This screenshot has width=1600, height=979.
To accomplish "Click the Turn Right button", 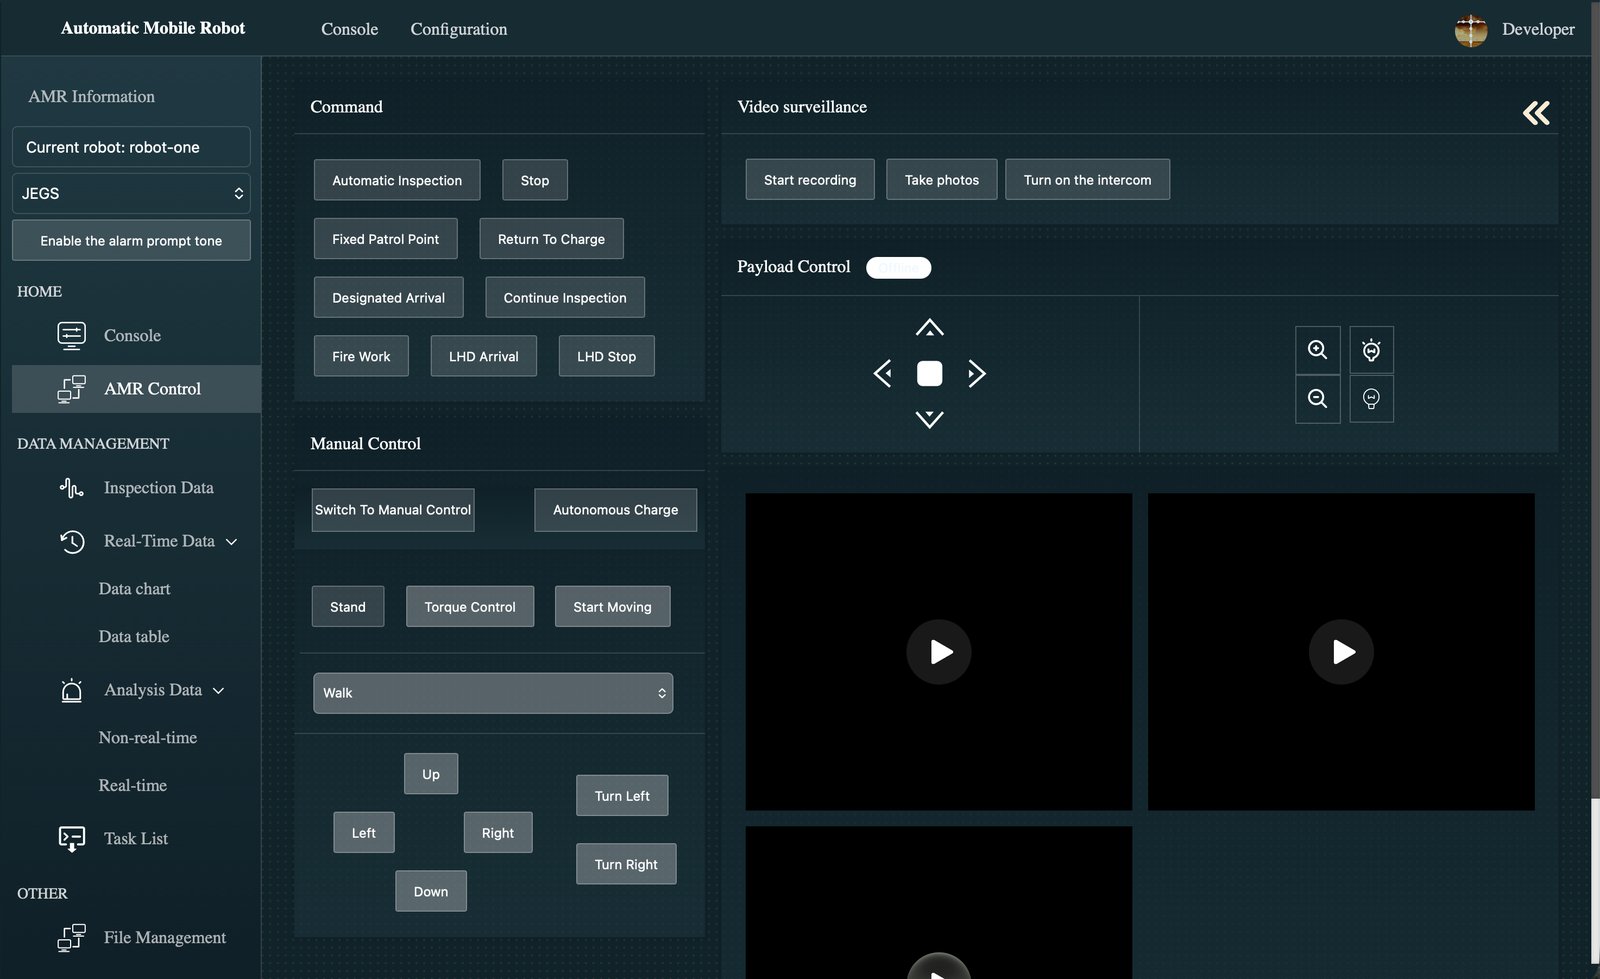I will click(626, 864).
